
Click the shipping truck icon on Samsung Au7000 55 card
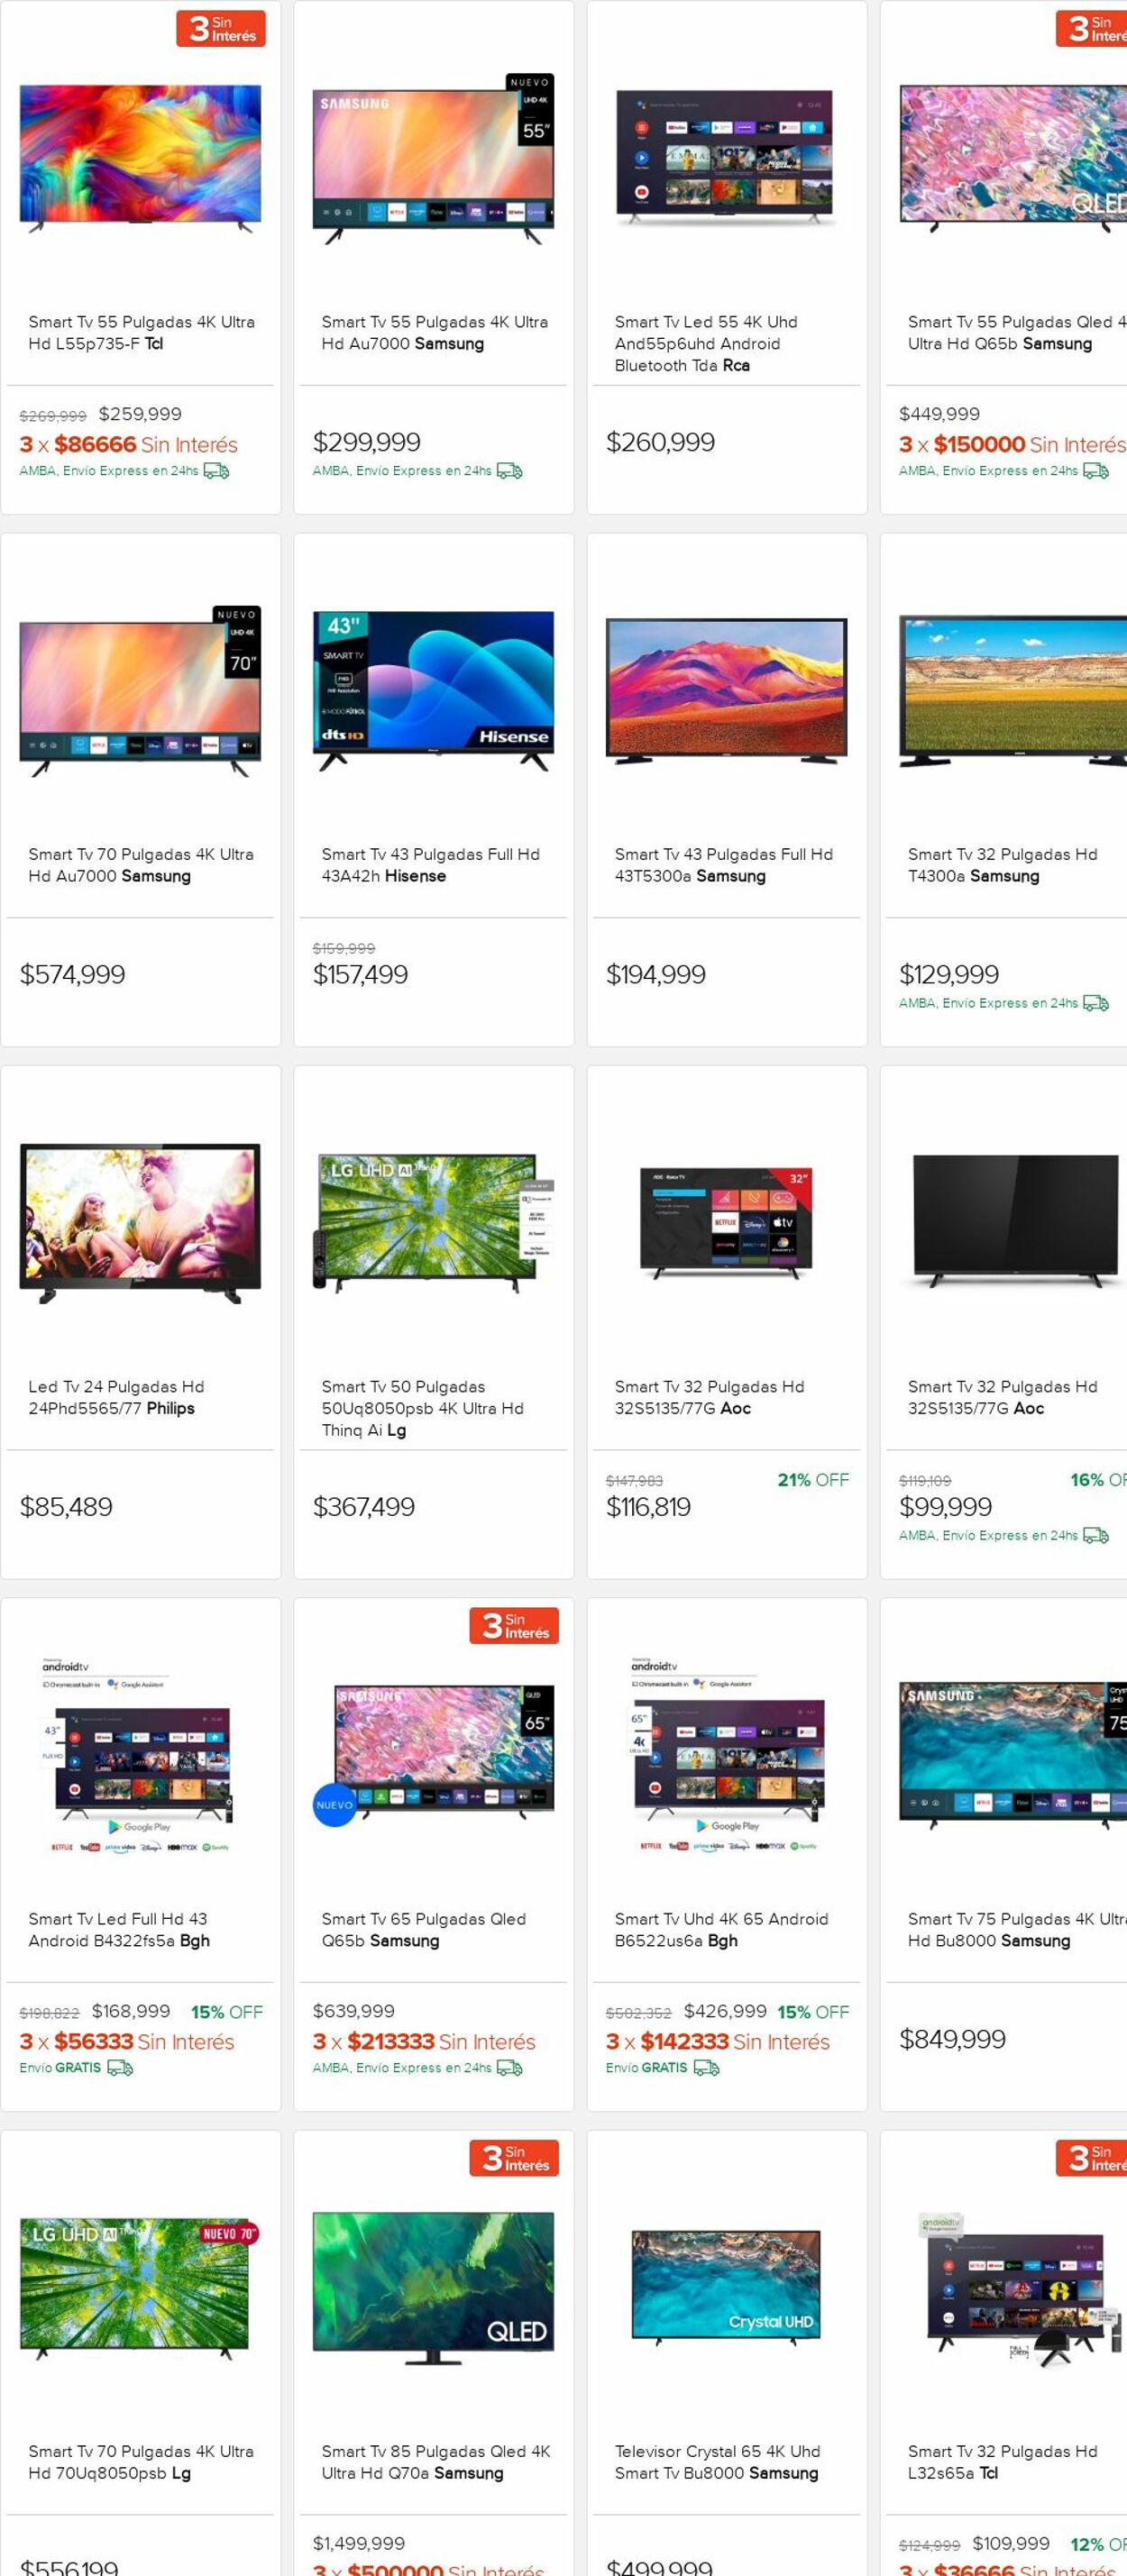[x=510, y=470]
